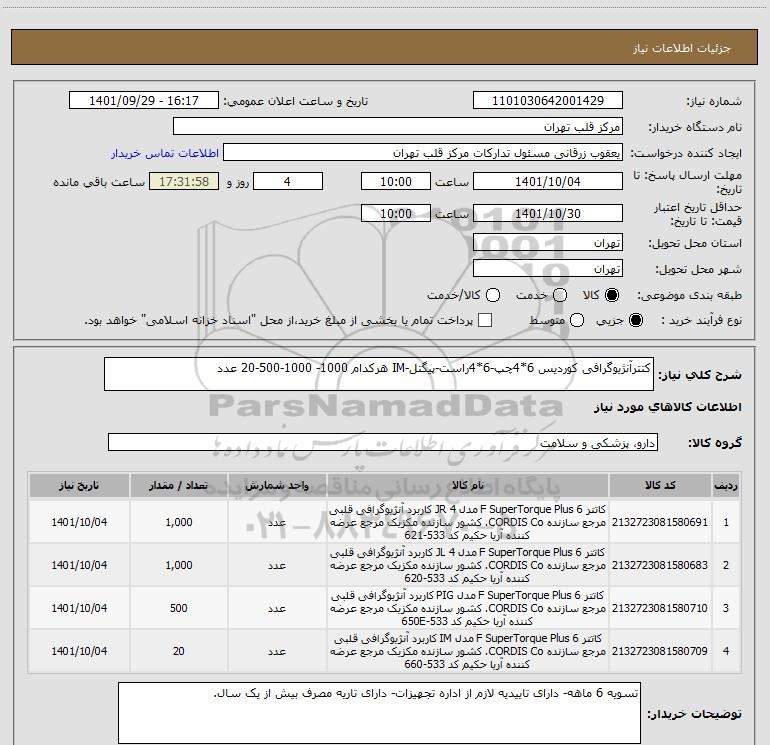Click product code 2132723081580709
The image size is (770, 745).
click(660, 651)
